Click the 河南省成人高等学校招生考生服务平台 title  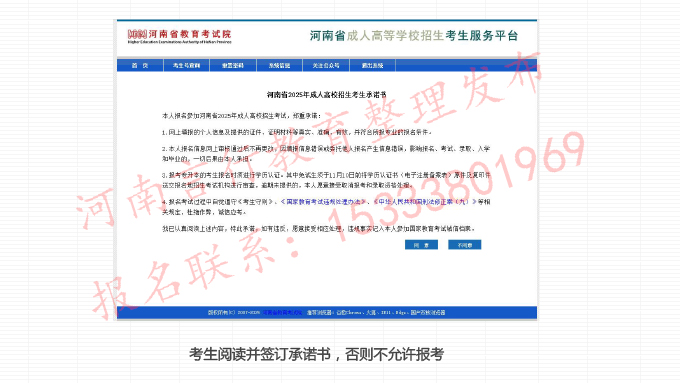[x=414, y=36]
